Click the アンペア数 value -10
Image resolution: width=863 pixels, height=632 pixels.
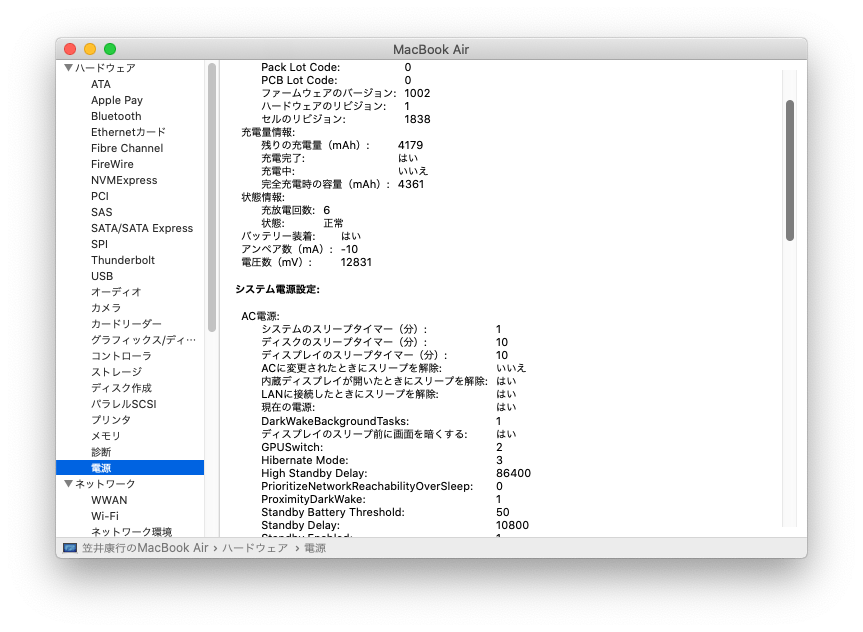(x=349, y=249)
